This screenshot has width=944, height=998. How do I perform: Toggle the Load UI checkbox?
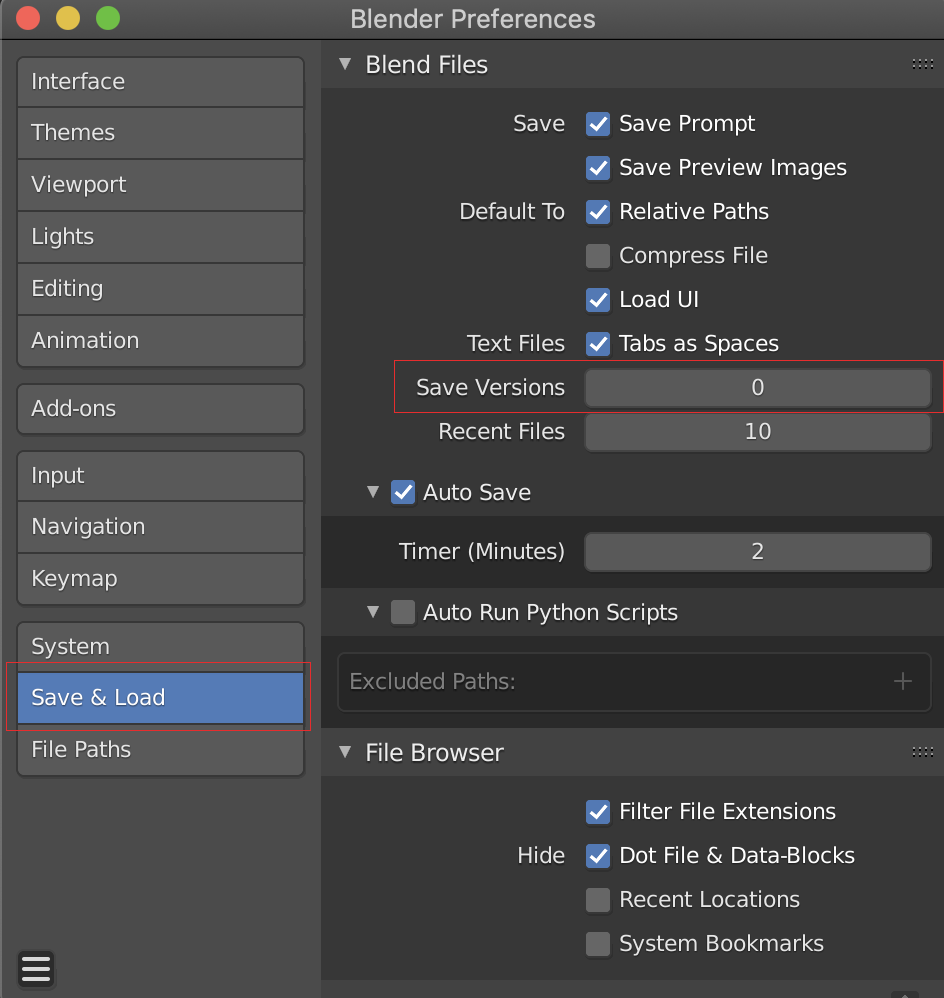(598, 300)
